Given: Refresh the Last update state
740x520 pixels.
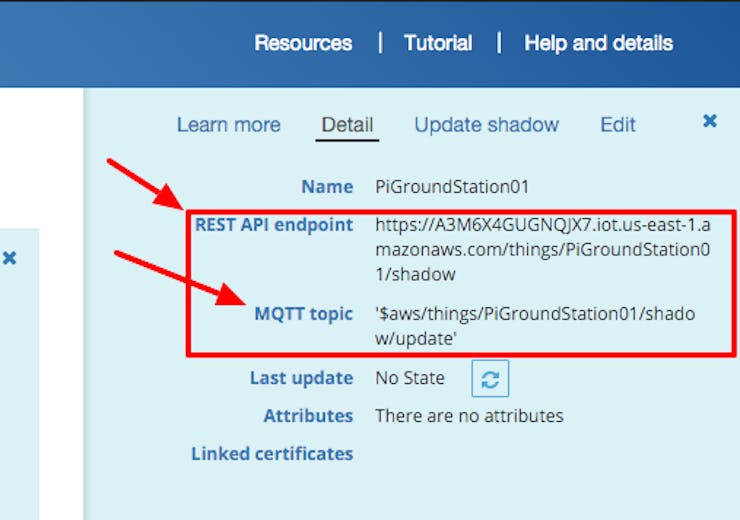Looking at the screenshot, I should click(490, 378).
